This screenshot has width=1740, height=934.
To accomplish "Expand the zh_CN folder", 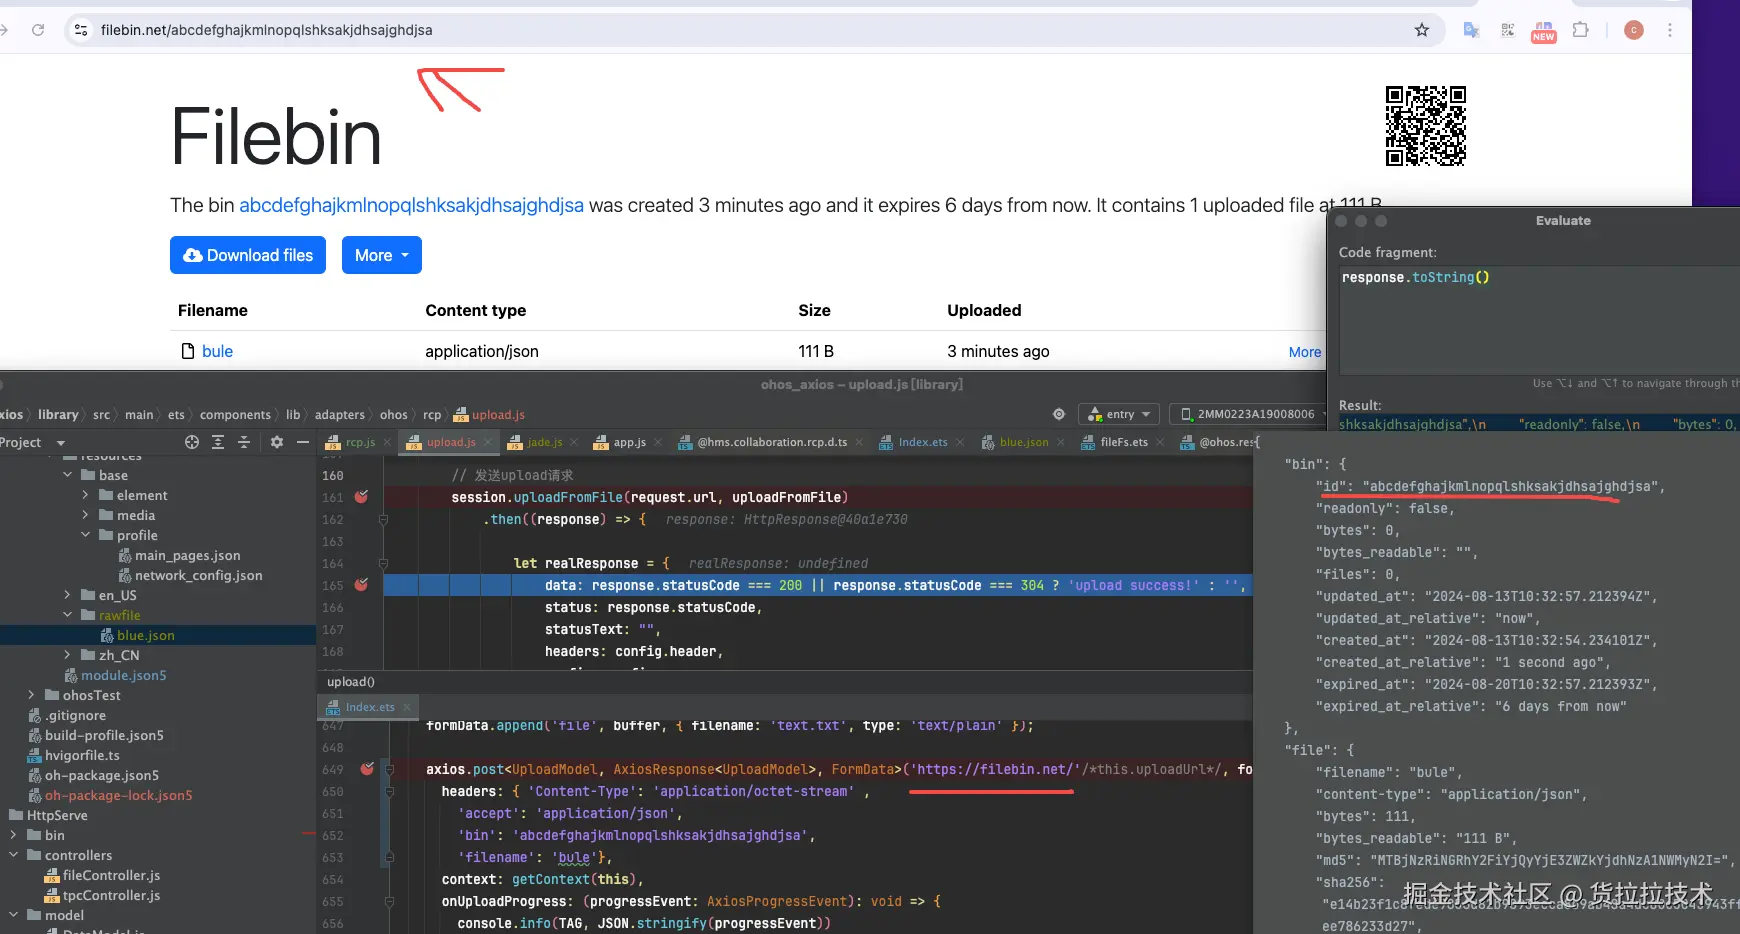I will click(68, 655).
